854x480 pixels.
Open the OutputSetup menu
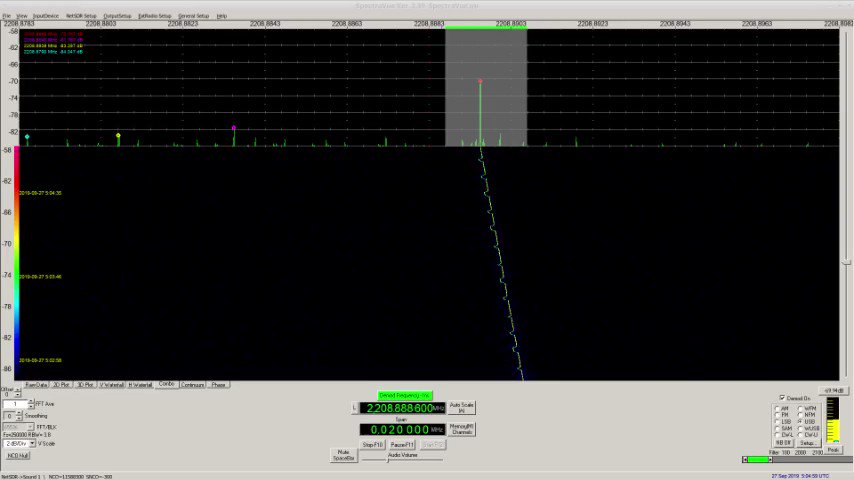click(x=117, y=16)
